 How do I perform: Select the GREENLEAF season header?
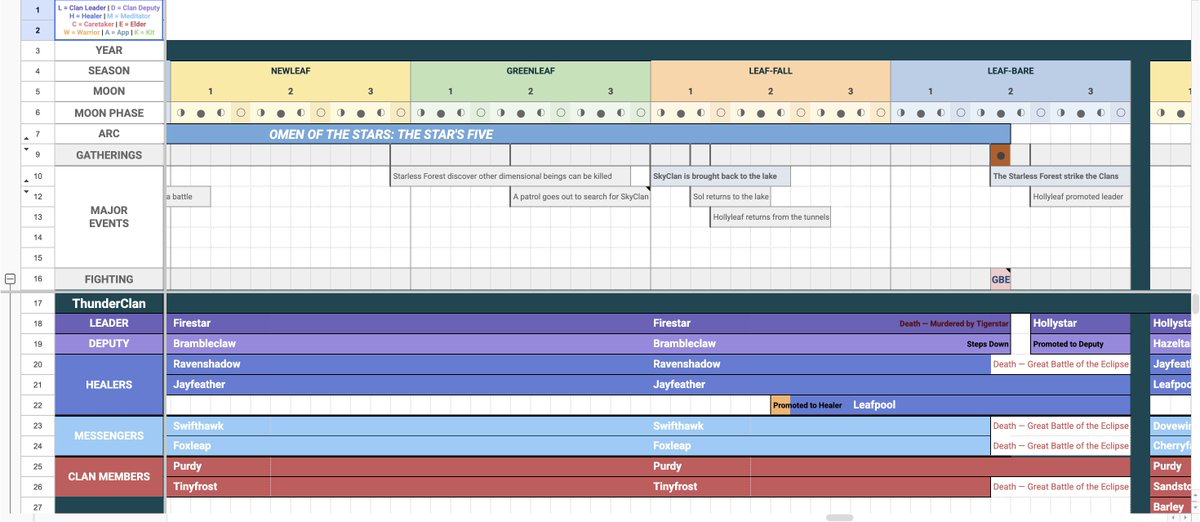point(530,71)
